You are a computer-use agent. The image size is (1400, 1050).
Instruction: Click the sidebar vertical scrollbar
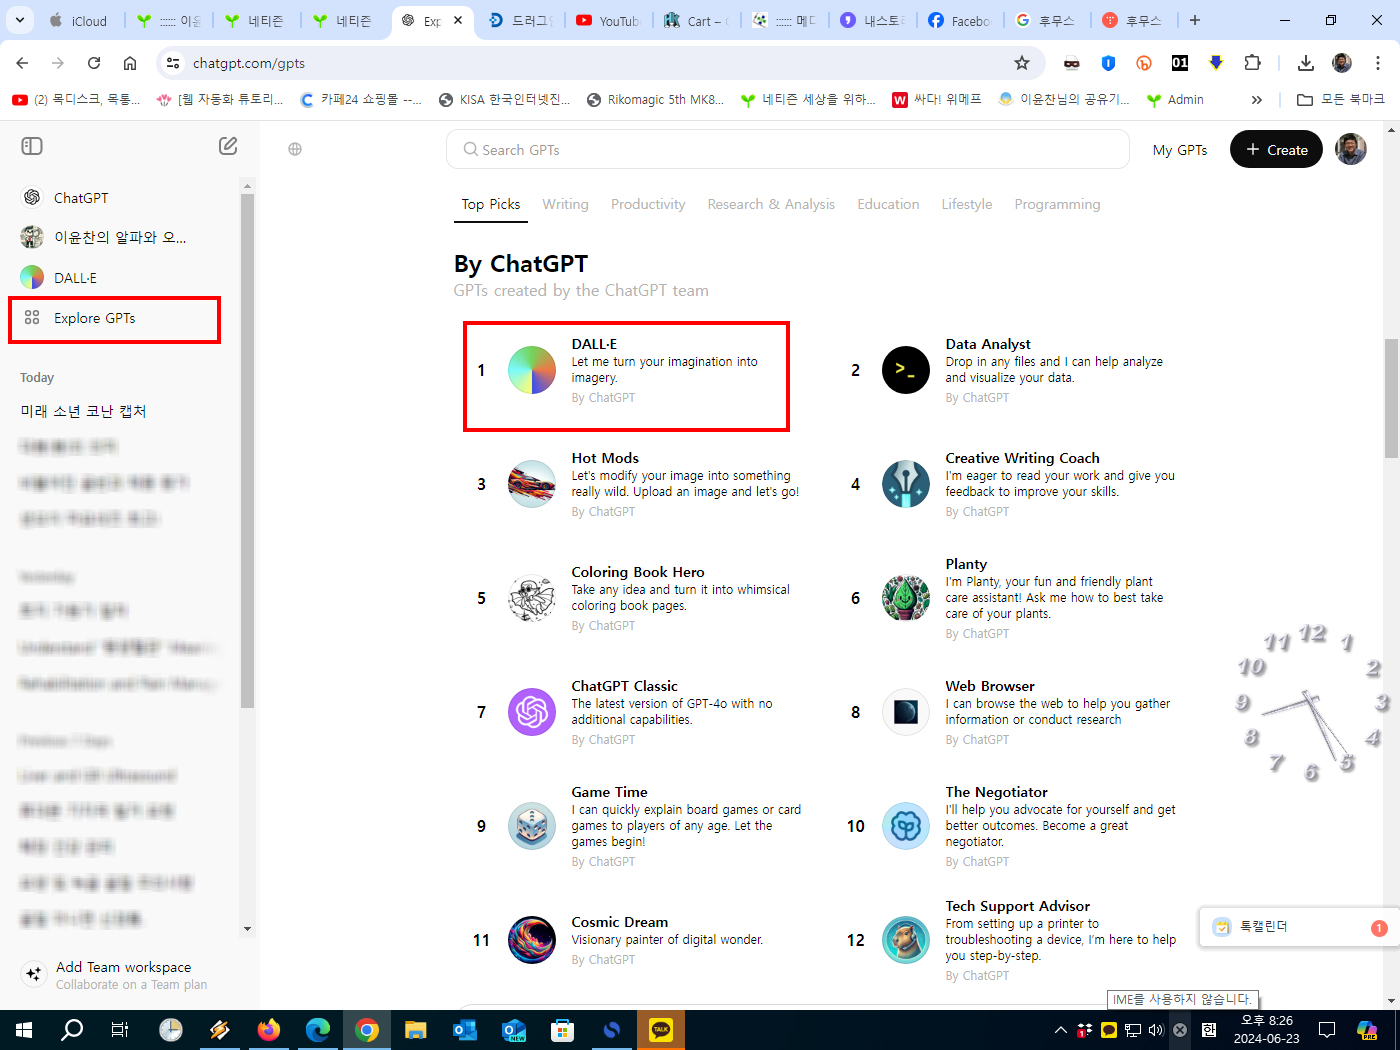click(x=247, y=450)
